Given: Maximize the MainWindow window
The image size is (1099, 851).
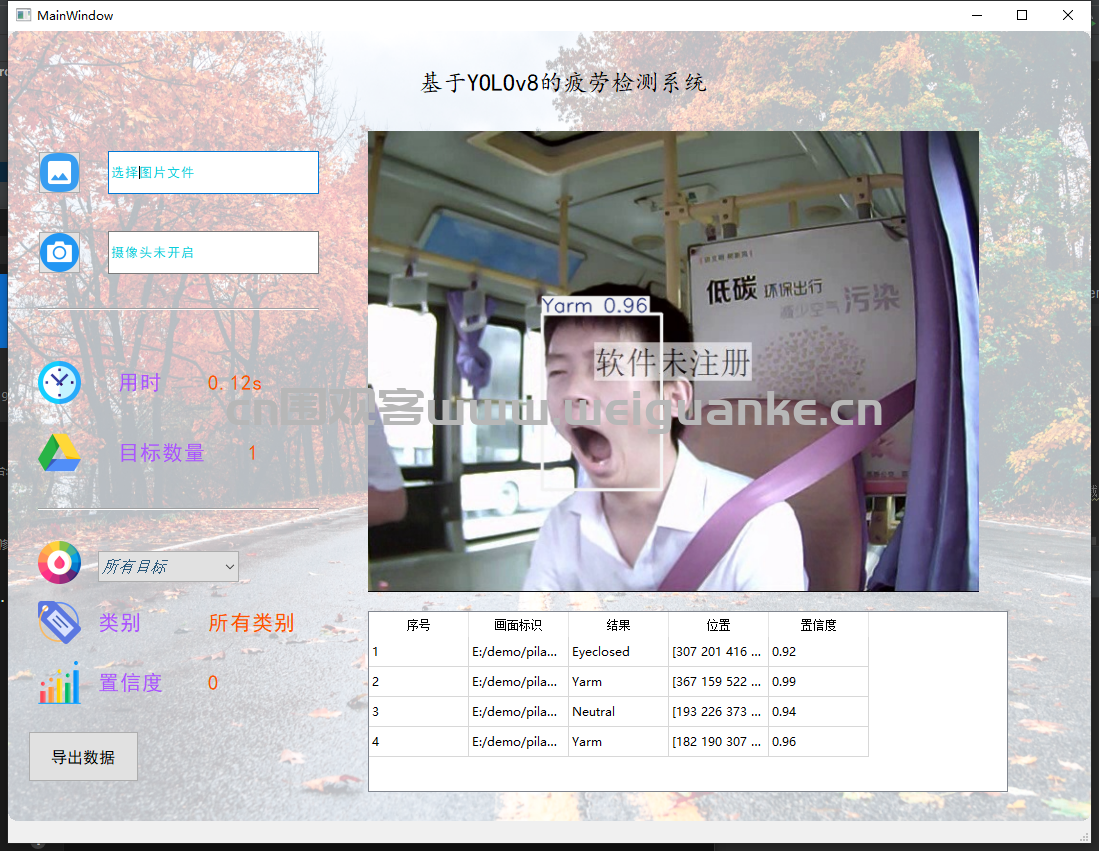Looking at the screenshot, I should pyautogui.click(x=1021, y=15).
